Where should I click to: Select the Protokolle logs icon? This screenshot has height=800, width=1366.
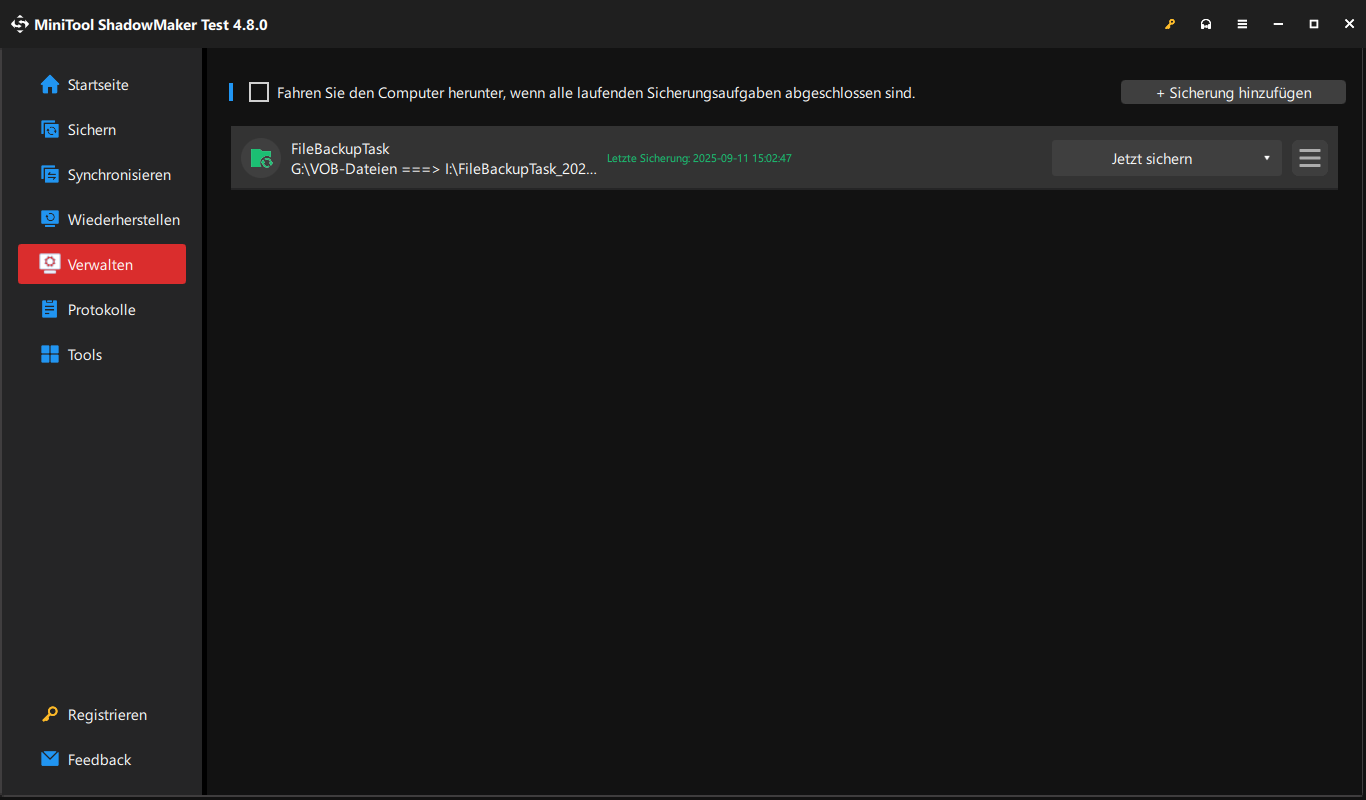point(49,309)
